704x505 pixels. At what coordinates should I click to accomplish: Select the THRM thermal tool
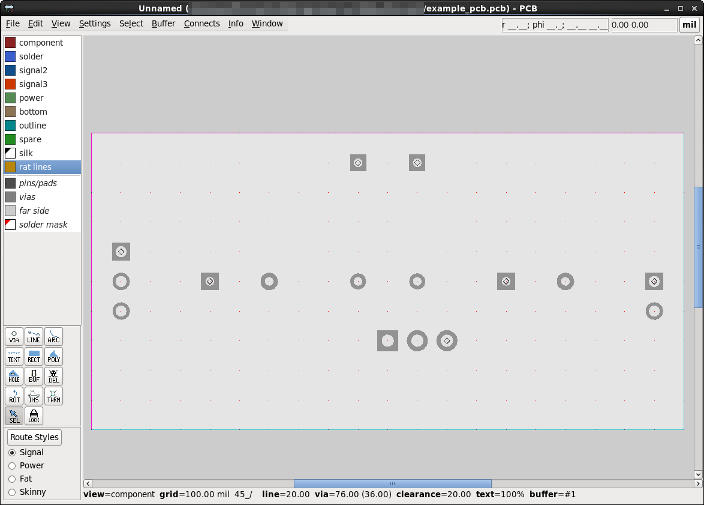[53, 396]
